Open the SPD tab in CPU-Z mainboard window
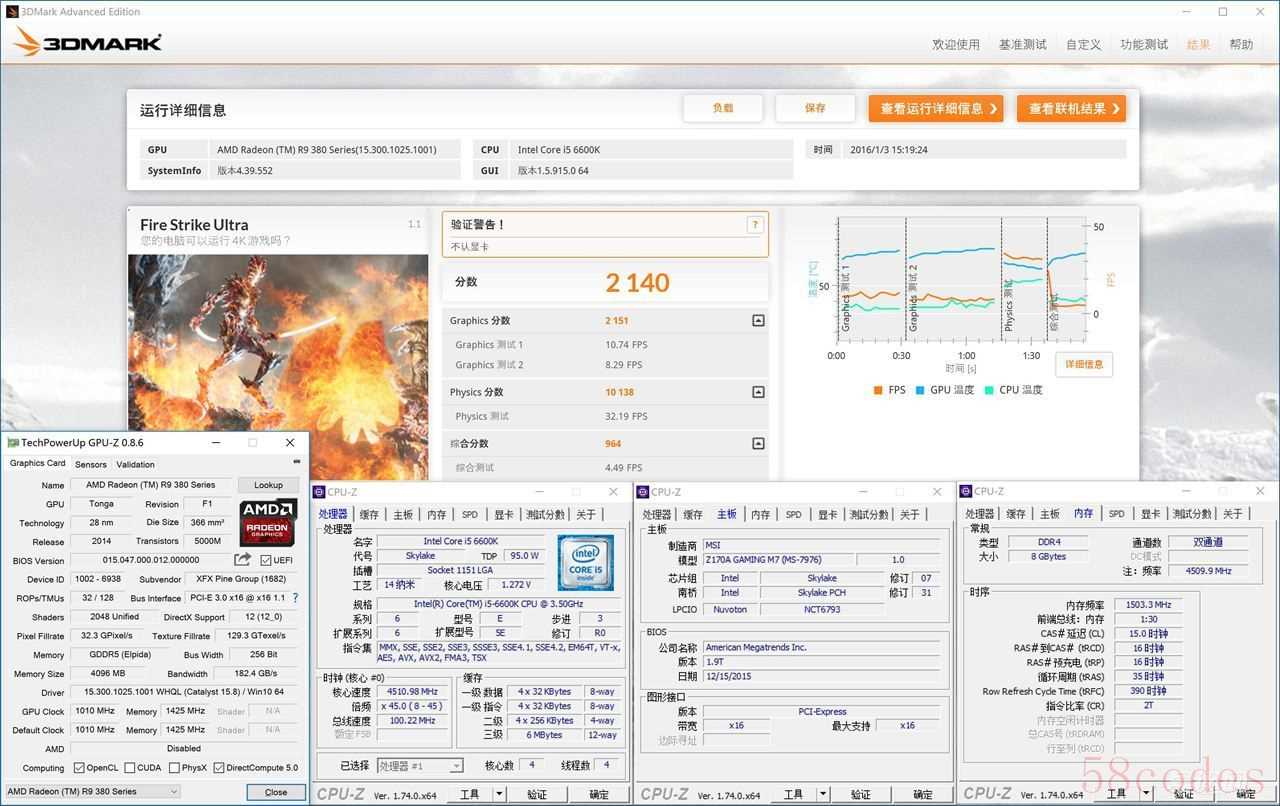The image size is (1280, 806). (x=793, y=514)
